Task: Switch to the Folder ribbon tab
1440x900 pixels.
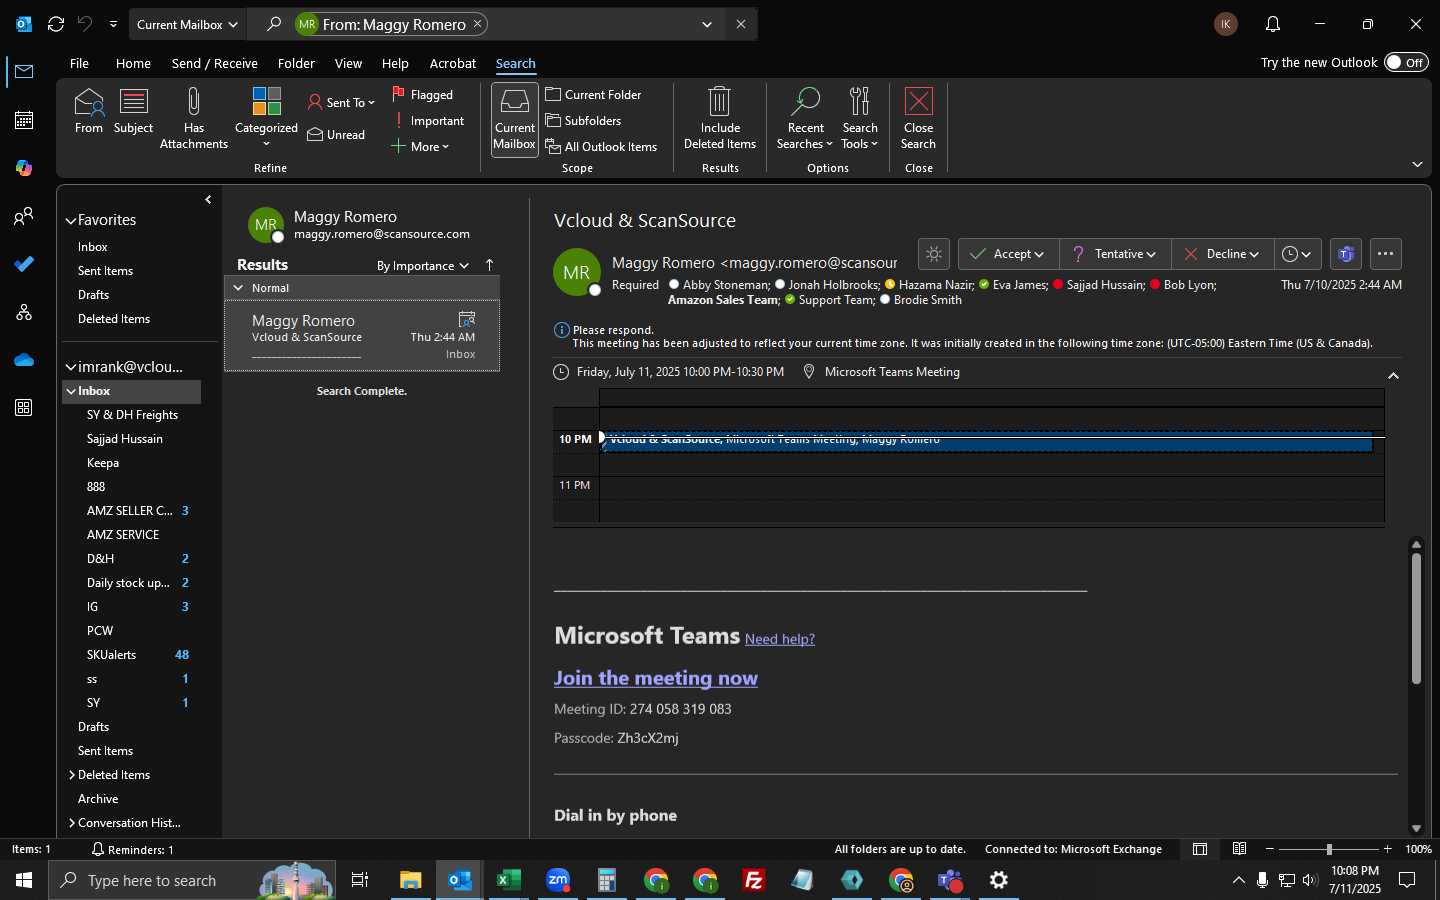Action: pyautogui.click(x=296, y=63)
